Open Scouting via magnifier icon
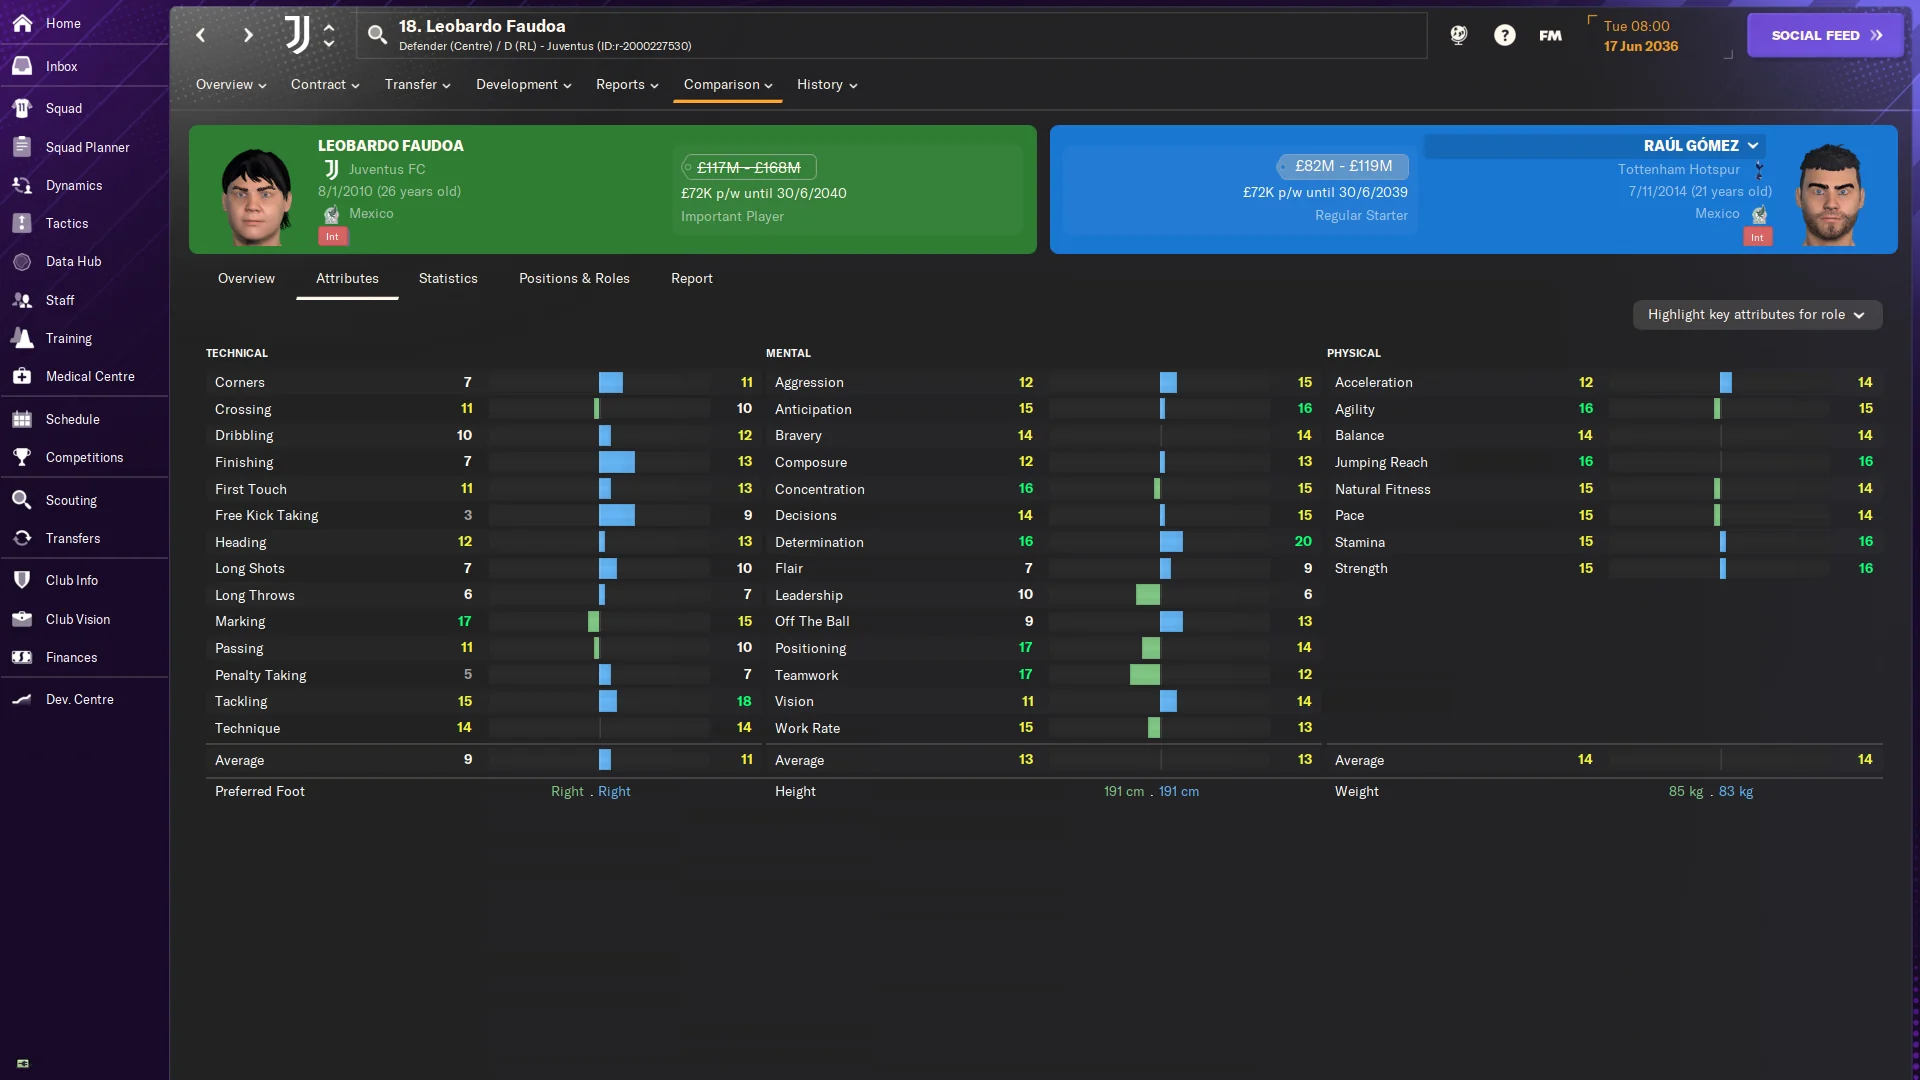Viewport: 1920px width, 1080px height. (x=22, y=500)
